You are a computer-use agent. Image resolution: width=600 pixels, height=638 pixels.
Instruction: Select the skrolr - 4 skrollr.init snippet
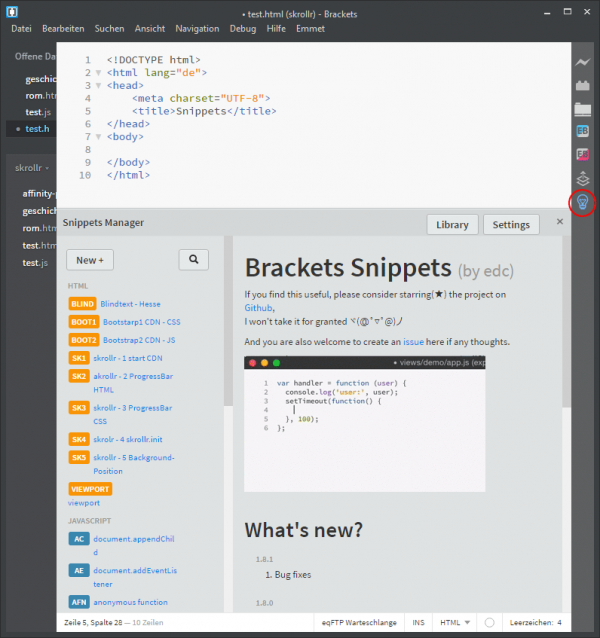[x=128, y=439]
